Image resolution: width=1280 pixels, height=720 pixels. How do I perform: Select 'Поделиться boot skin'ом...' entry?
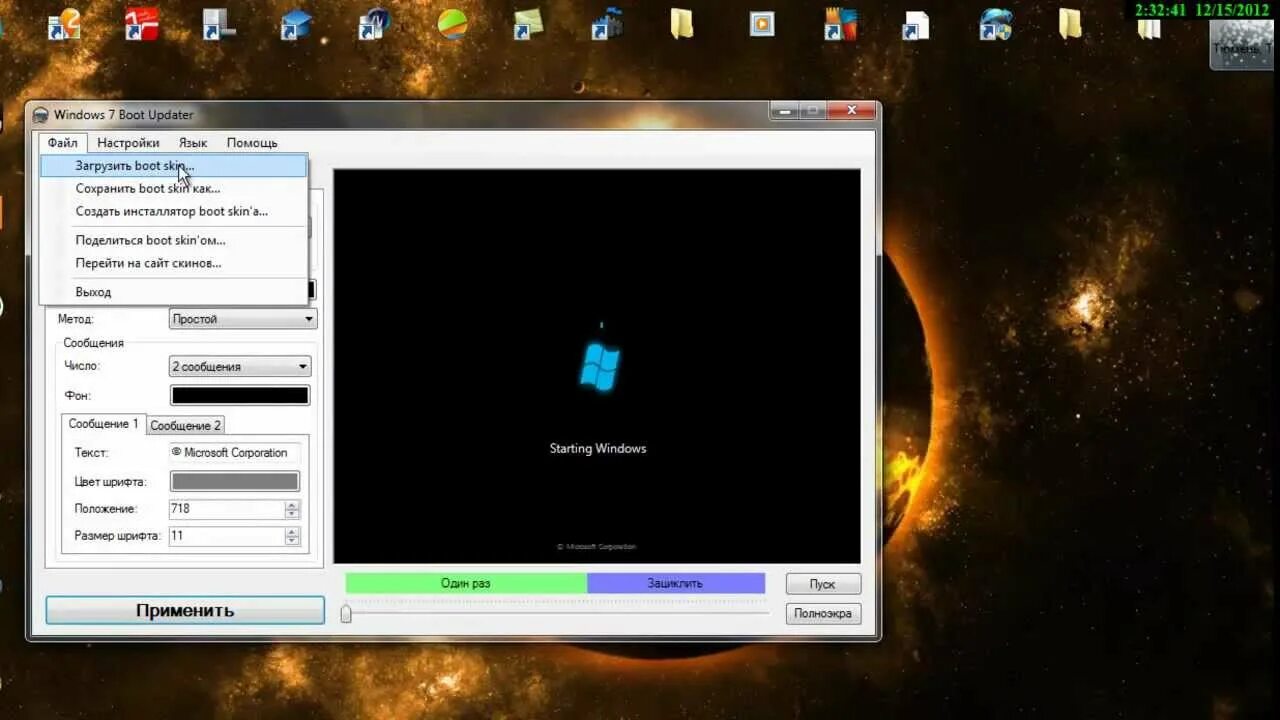[x=173, y=240]
